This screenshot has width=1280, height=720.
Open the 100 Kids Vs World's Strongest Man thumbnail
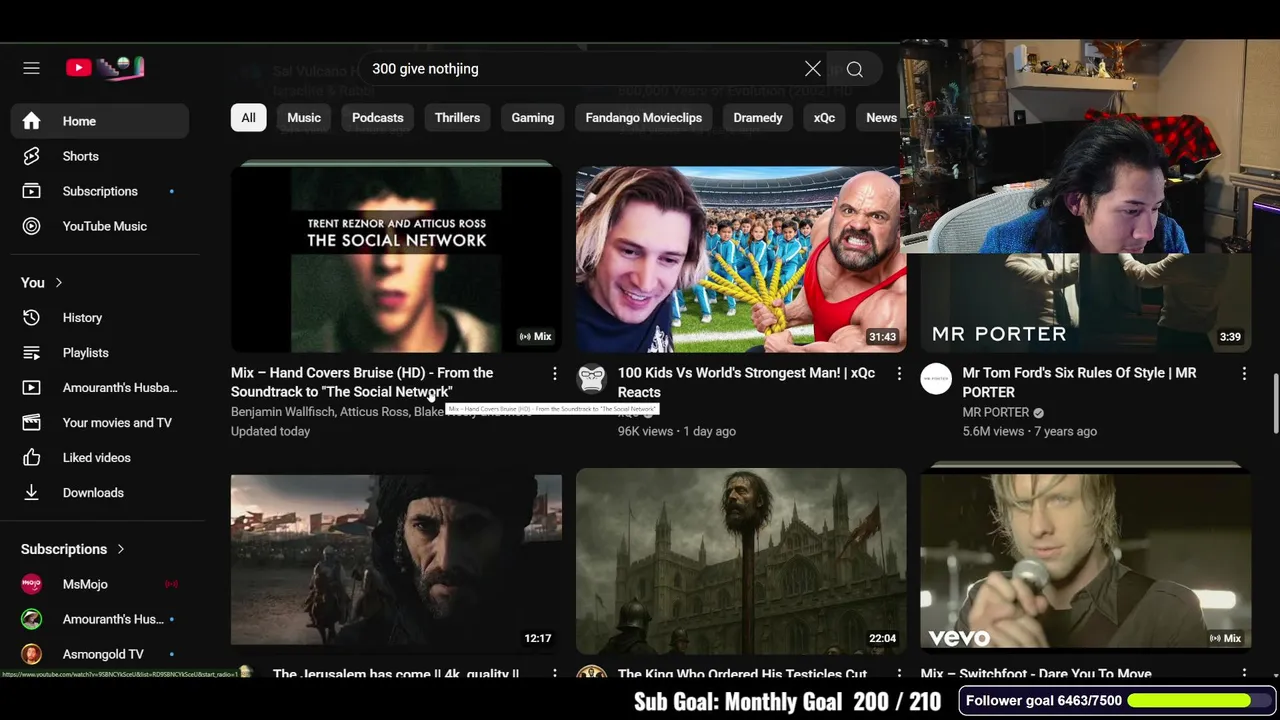click(x=741, y=259)
